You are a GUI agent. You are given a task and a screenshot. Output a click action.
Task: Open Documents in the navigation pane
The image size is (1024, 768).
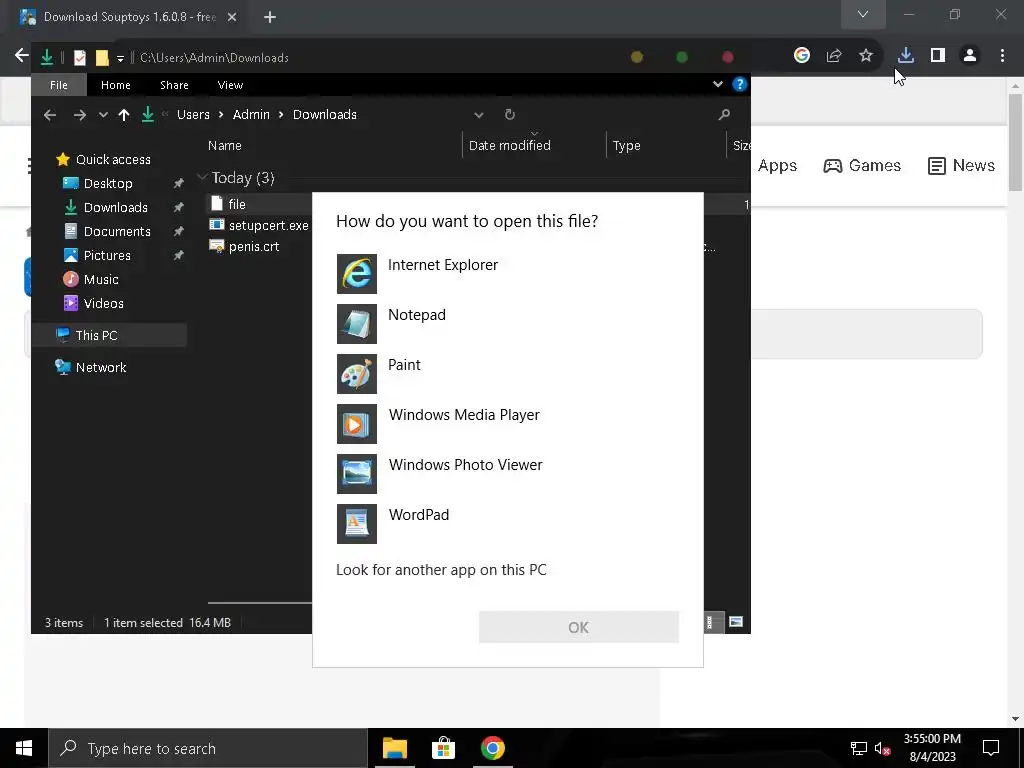pos(117,231)
